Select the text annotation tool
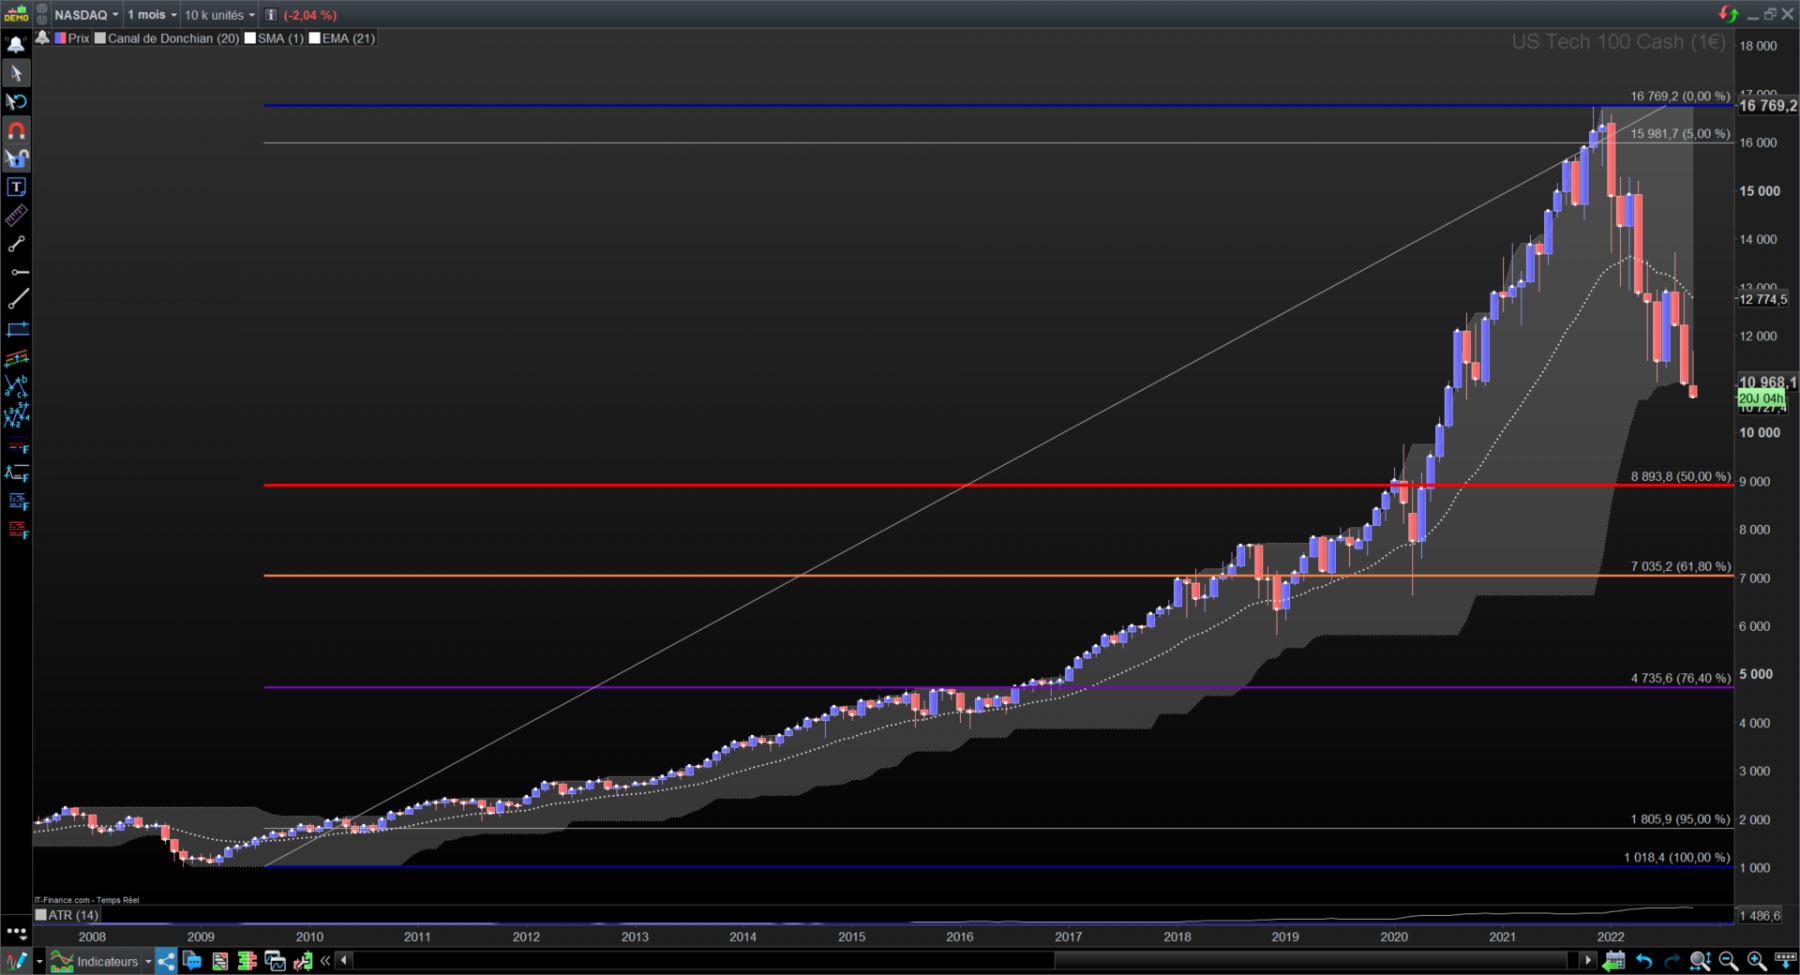This screenshot has height=975, width=1800. [x=16, y=187]
